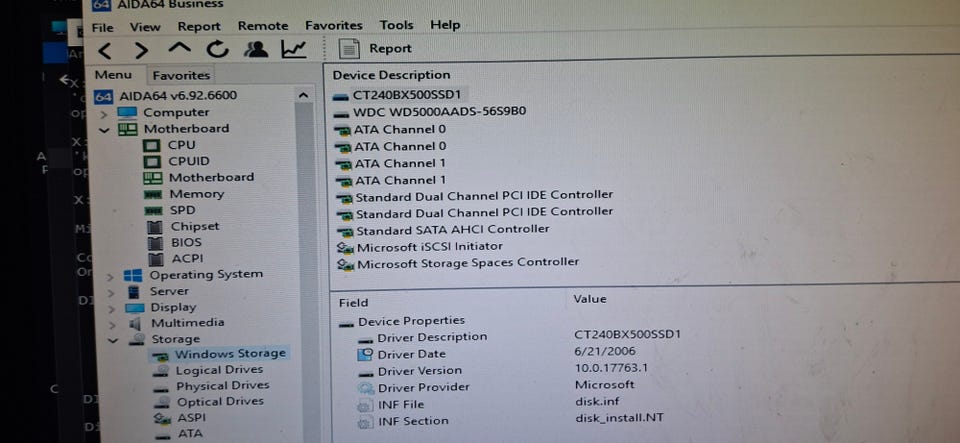Select device WDC WD5000AADS-56S9B0
The width and height of the screenshot is (960, 443).
pos(439,112)
